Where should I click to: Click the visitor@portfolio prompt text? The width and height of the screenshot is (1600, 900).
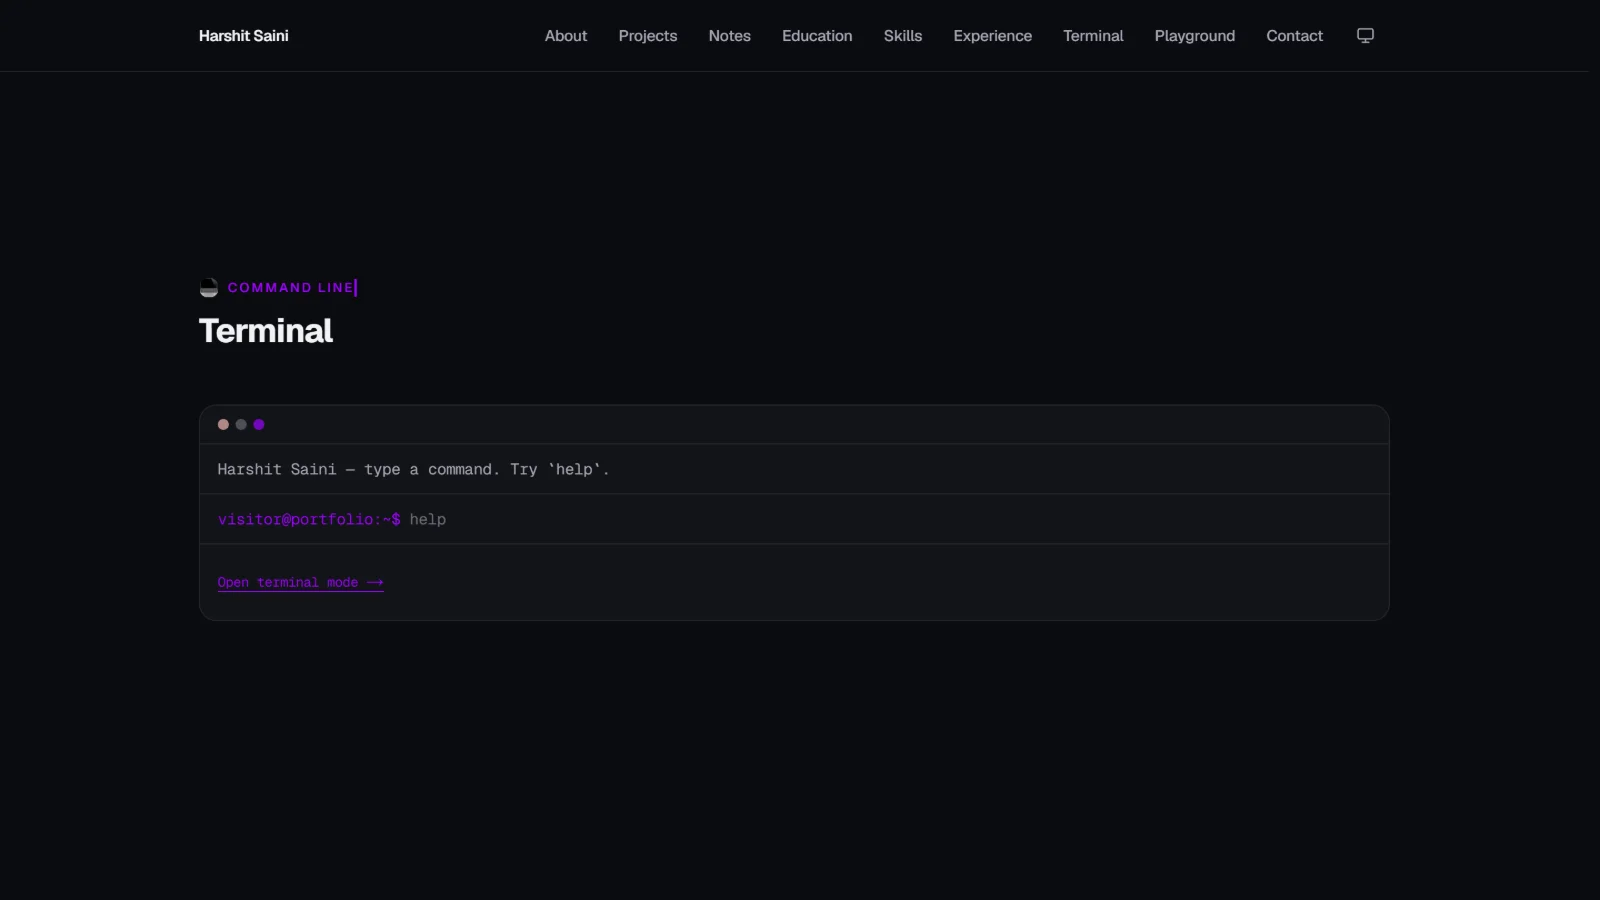(309, 520)
